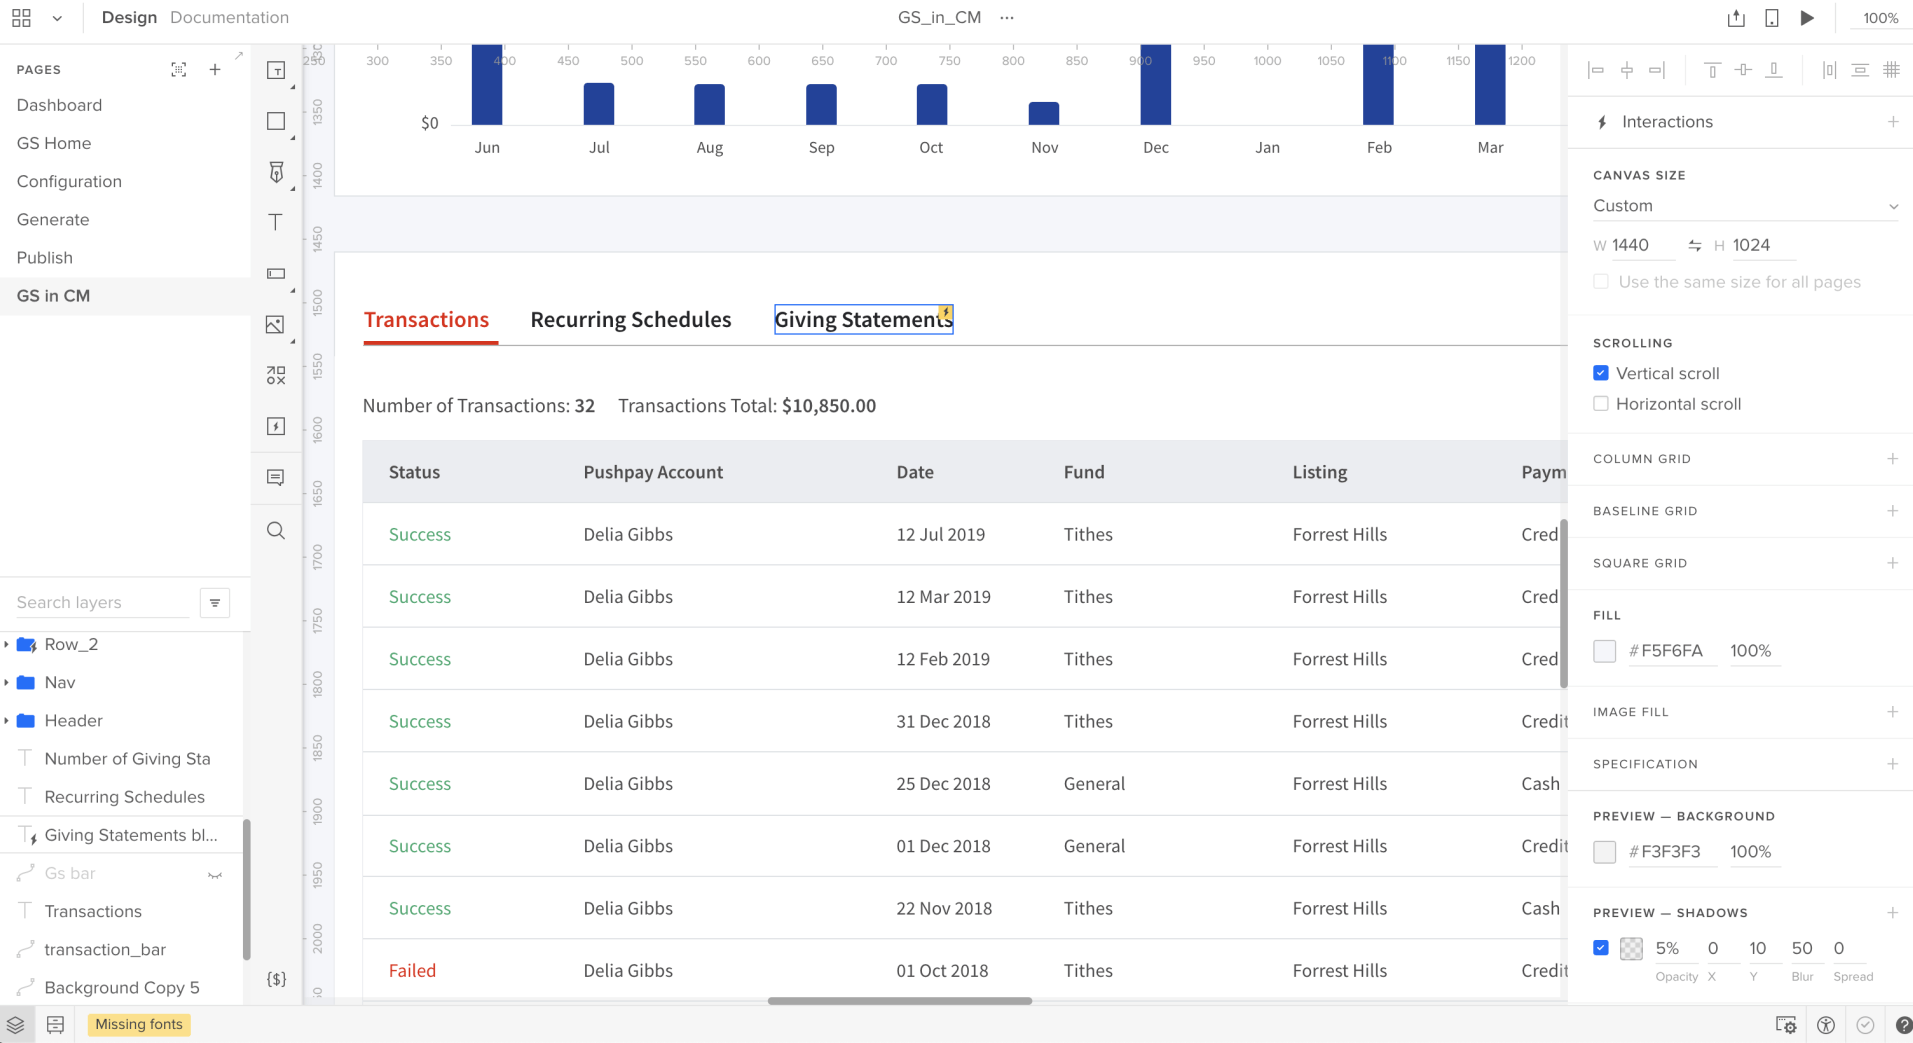Expand the Header layer folder
This screenshot has width=1913, height=1043.
pos(7,721)
